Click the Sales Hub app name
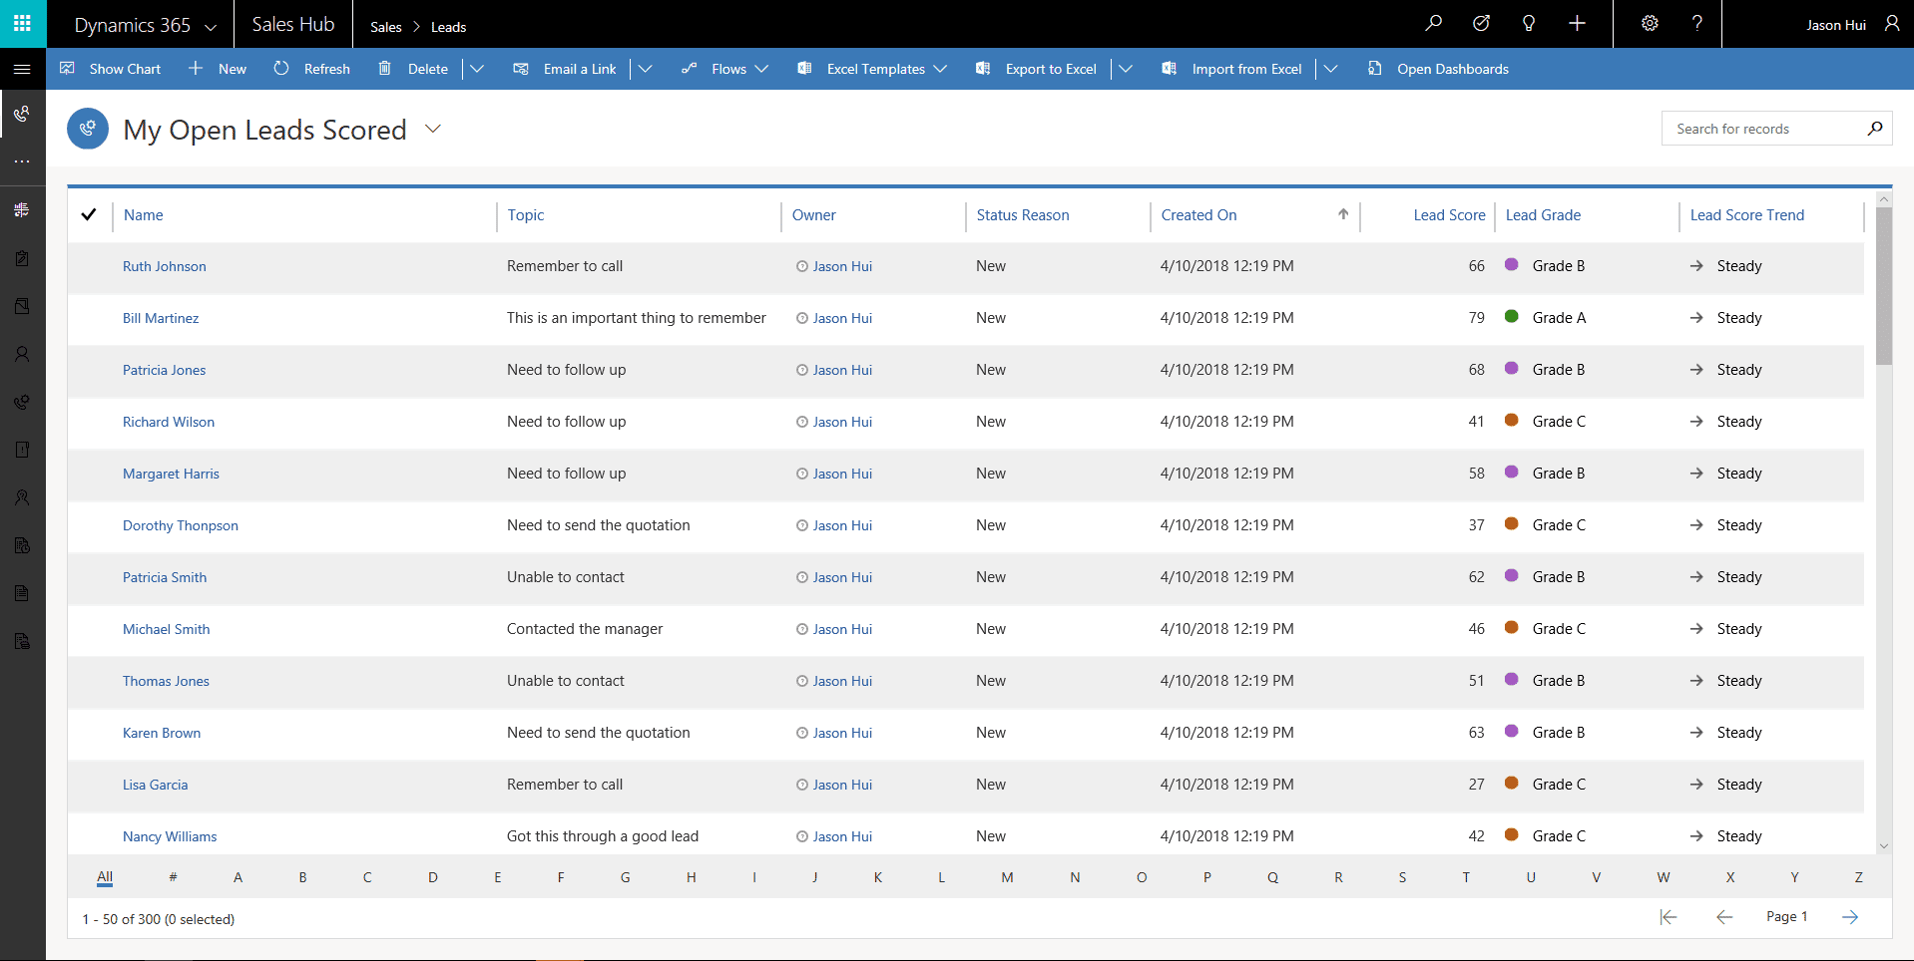 (293, 24)
